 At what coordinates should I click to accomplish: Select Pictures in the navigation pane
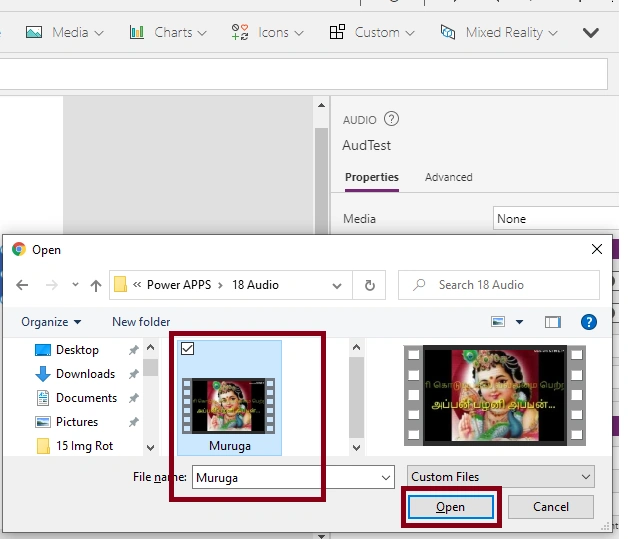[76, 422]
